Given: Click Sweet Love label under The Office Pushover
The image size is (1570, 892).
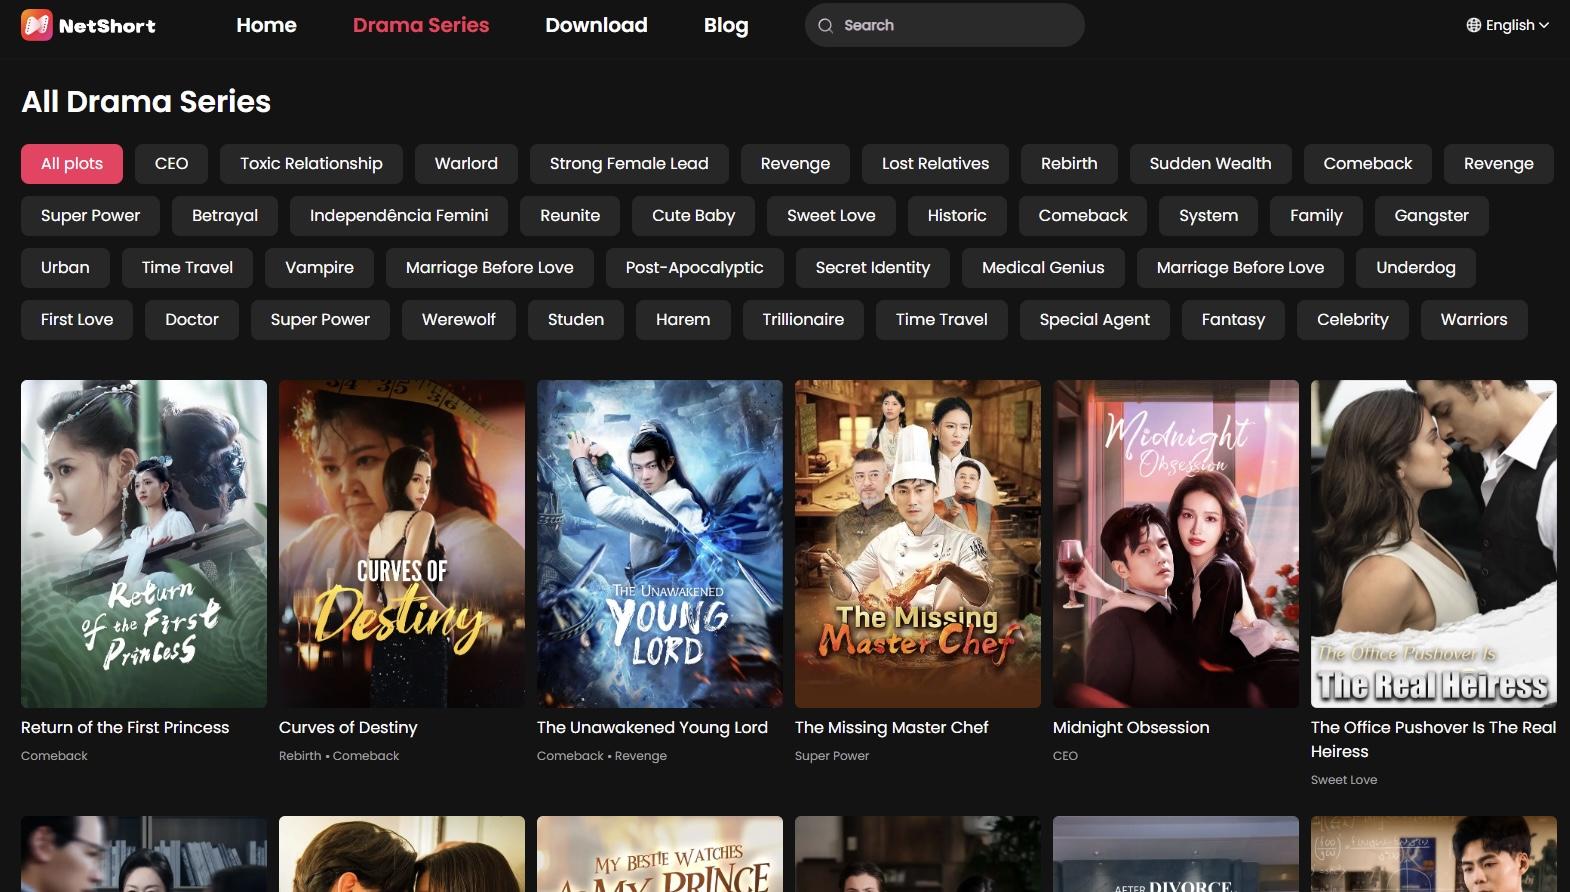Looking at the screenshot, I should coord(1344,780).
